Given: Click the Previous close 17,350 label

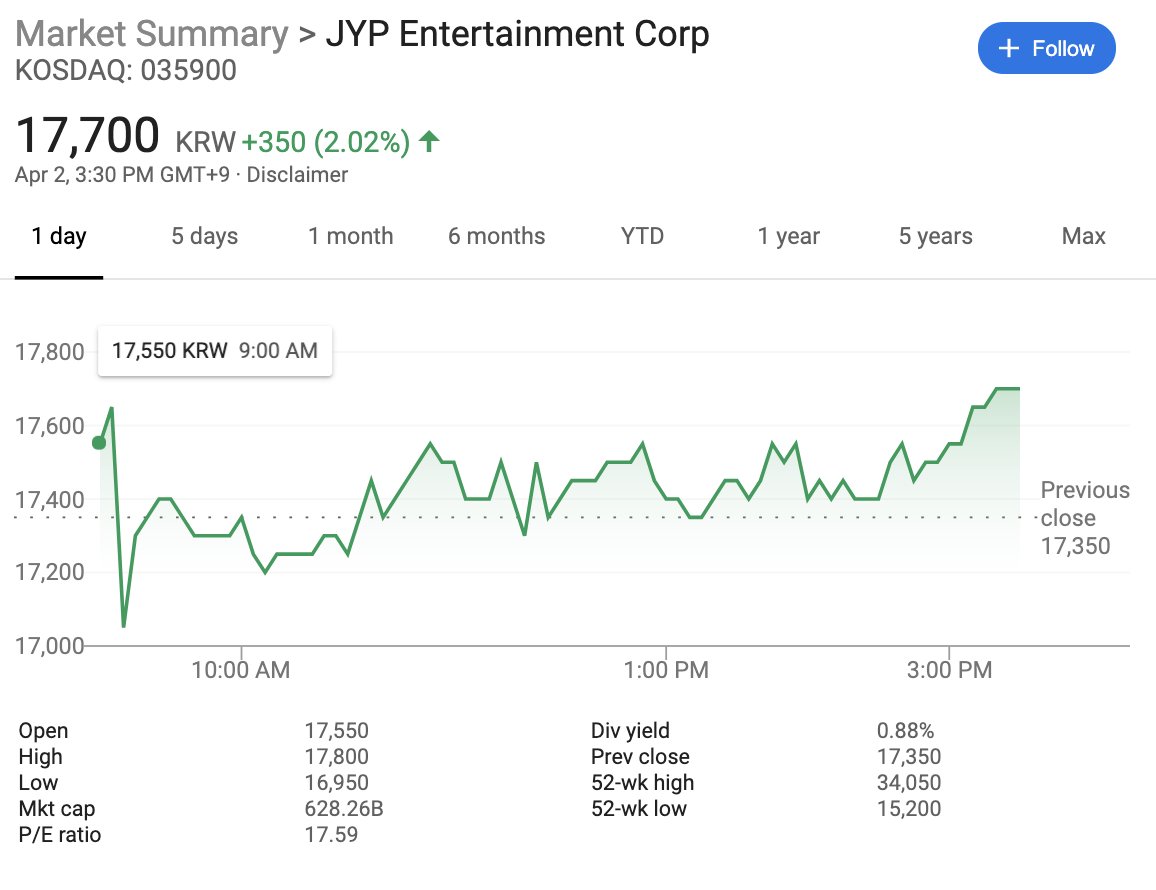Looking at the screenshot, I should pos(1084,518).
